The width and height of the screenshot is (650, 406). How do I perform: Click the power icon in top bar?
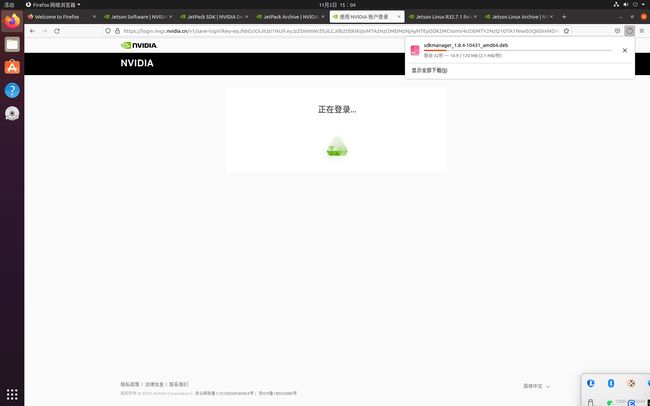pyautogui.click(x=635, y=5)
